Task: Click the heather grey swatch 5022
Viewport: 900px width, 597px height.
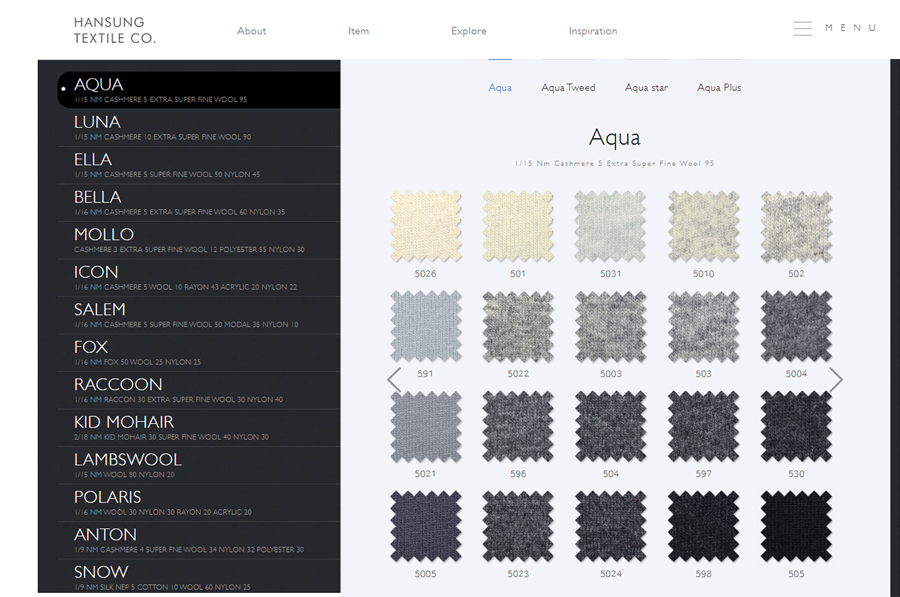Action: [518, 327]
